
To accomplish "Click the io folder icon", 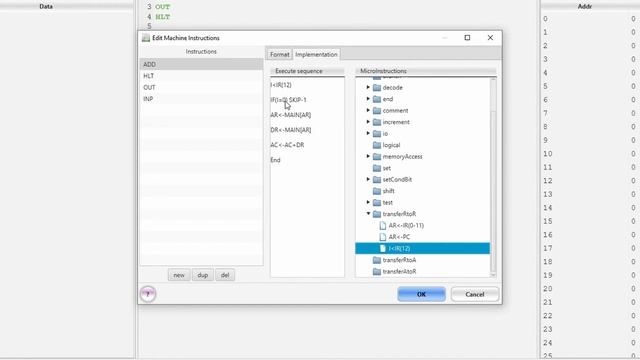I will (377, 133).
